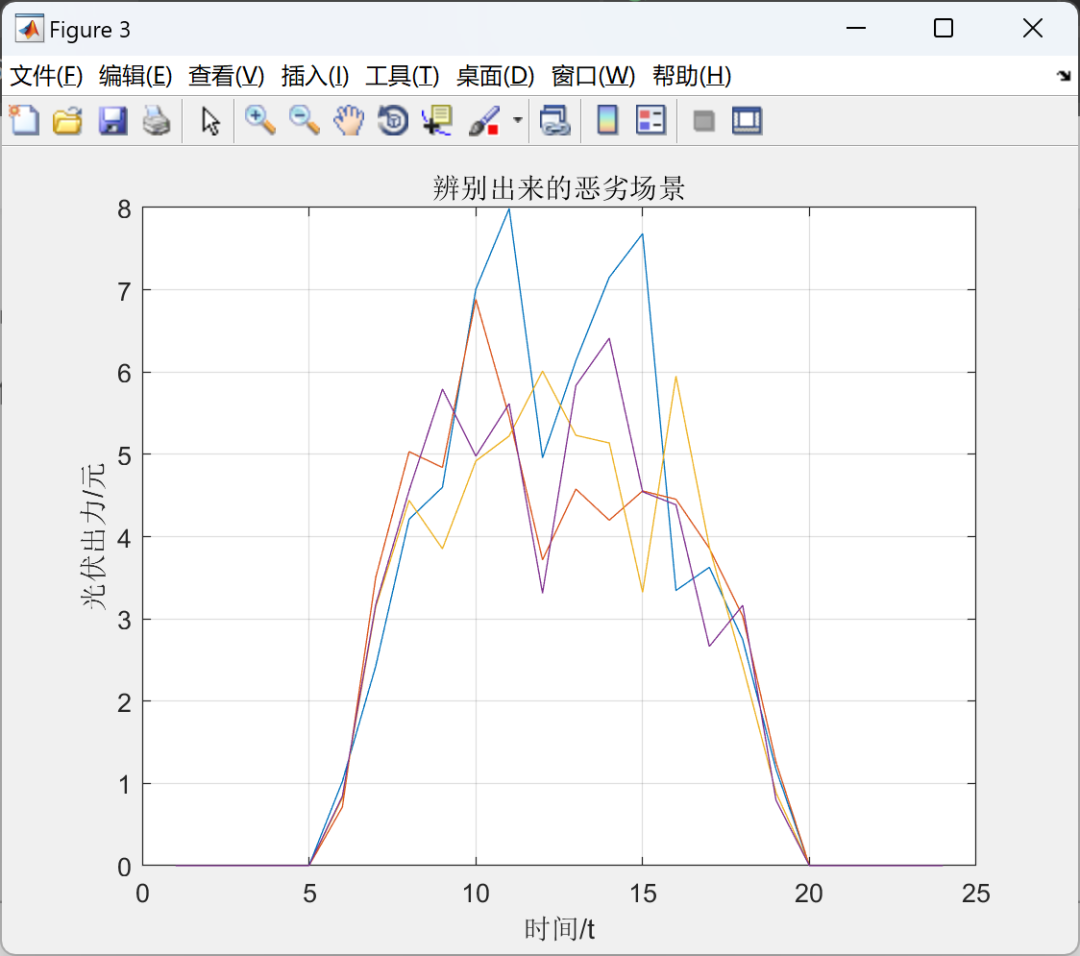Save the figure with floppy disk icon
The image size is (1080, 956).
point(112,121)
